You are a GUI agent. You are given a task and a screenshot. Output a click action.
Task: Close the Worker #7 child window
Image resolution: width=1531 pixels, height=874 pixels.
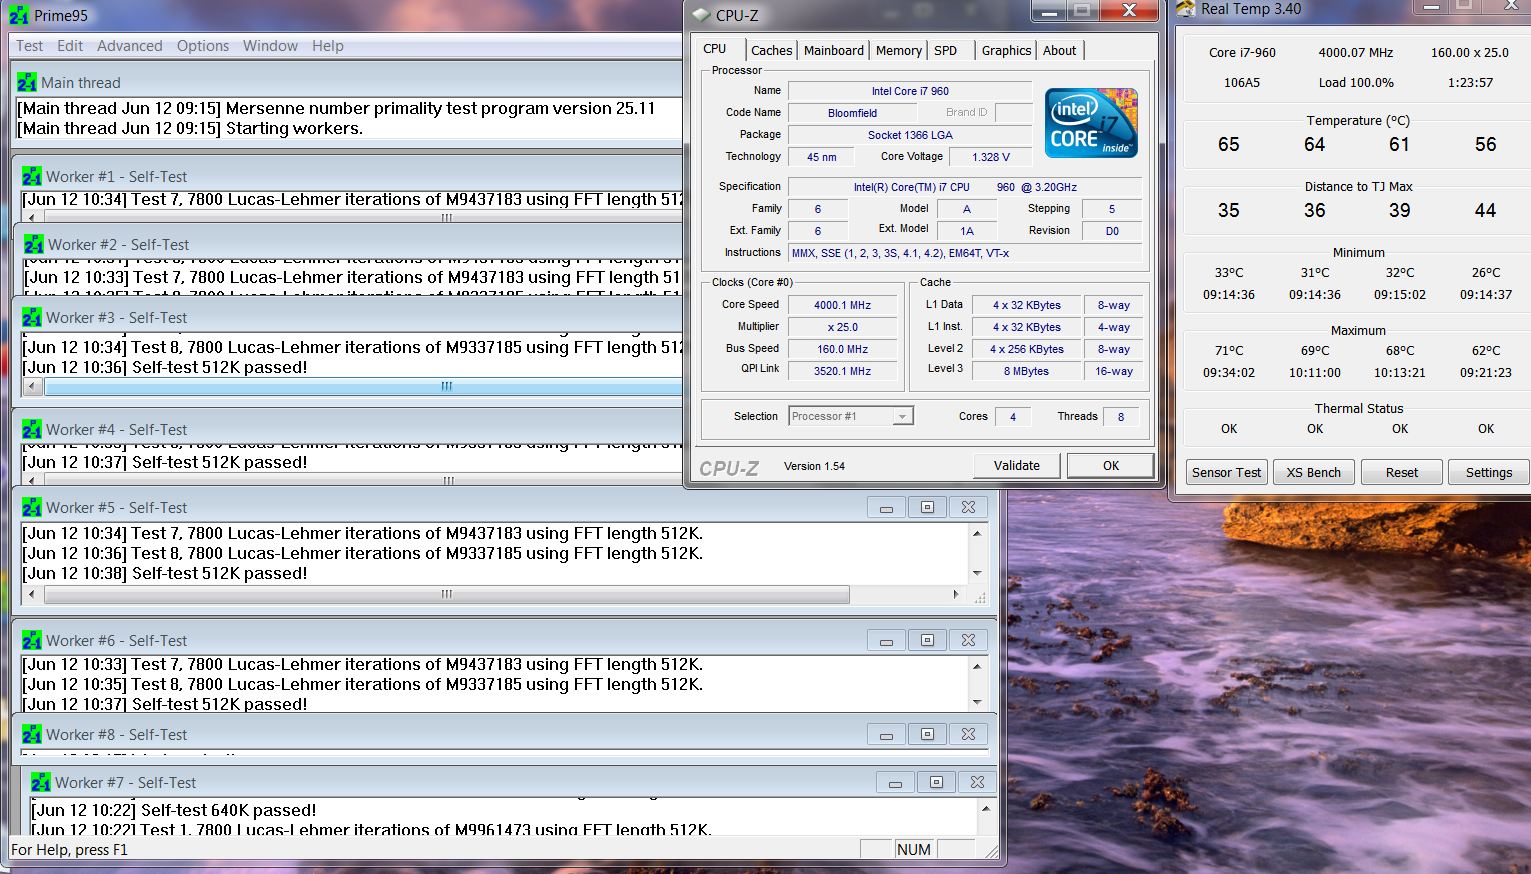pos(977,782)
